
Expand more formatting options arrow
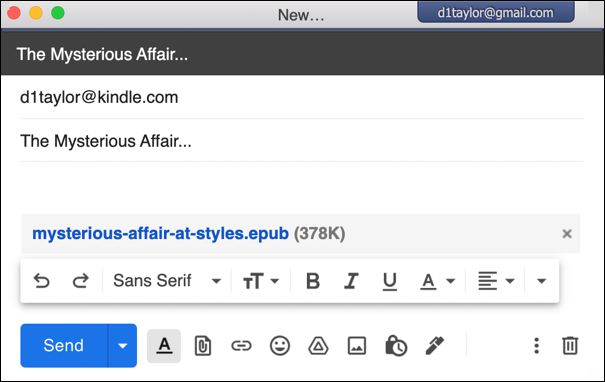[541, 281]
